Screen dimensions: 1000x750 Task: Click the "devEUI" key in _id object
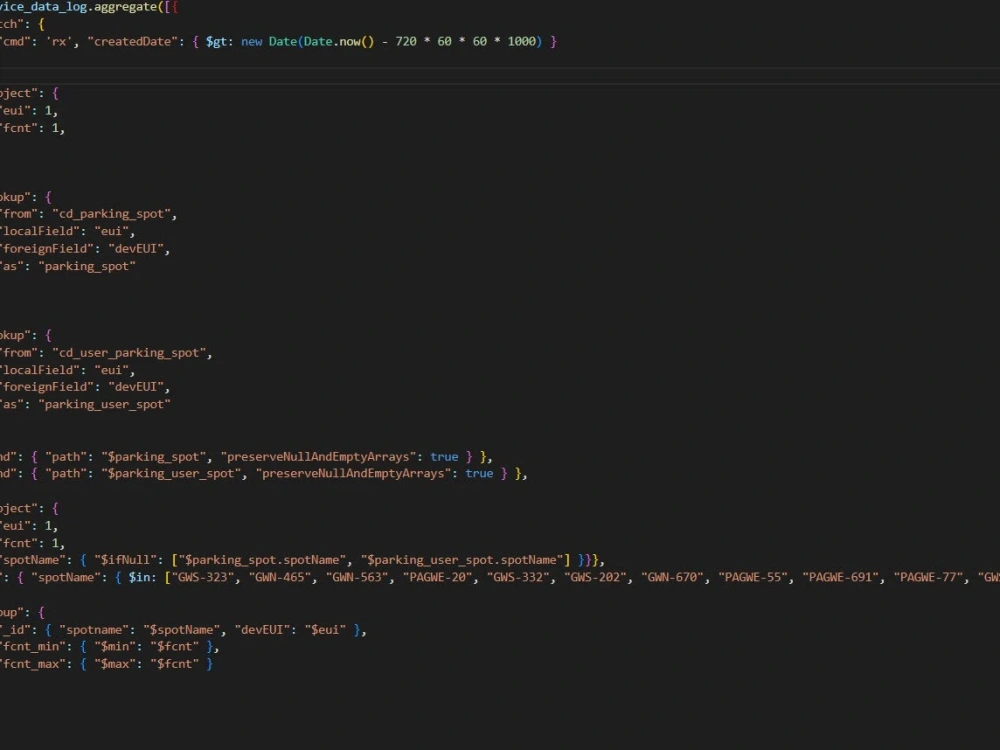[262, 630]
